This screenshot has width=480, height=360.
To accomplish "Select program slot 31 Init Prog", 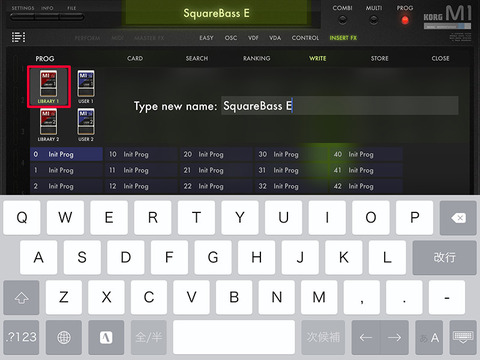I will coord(291,170).
